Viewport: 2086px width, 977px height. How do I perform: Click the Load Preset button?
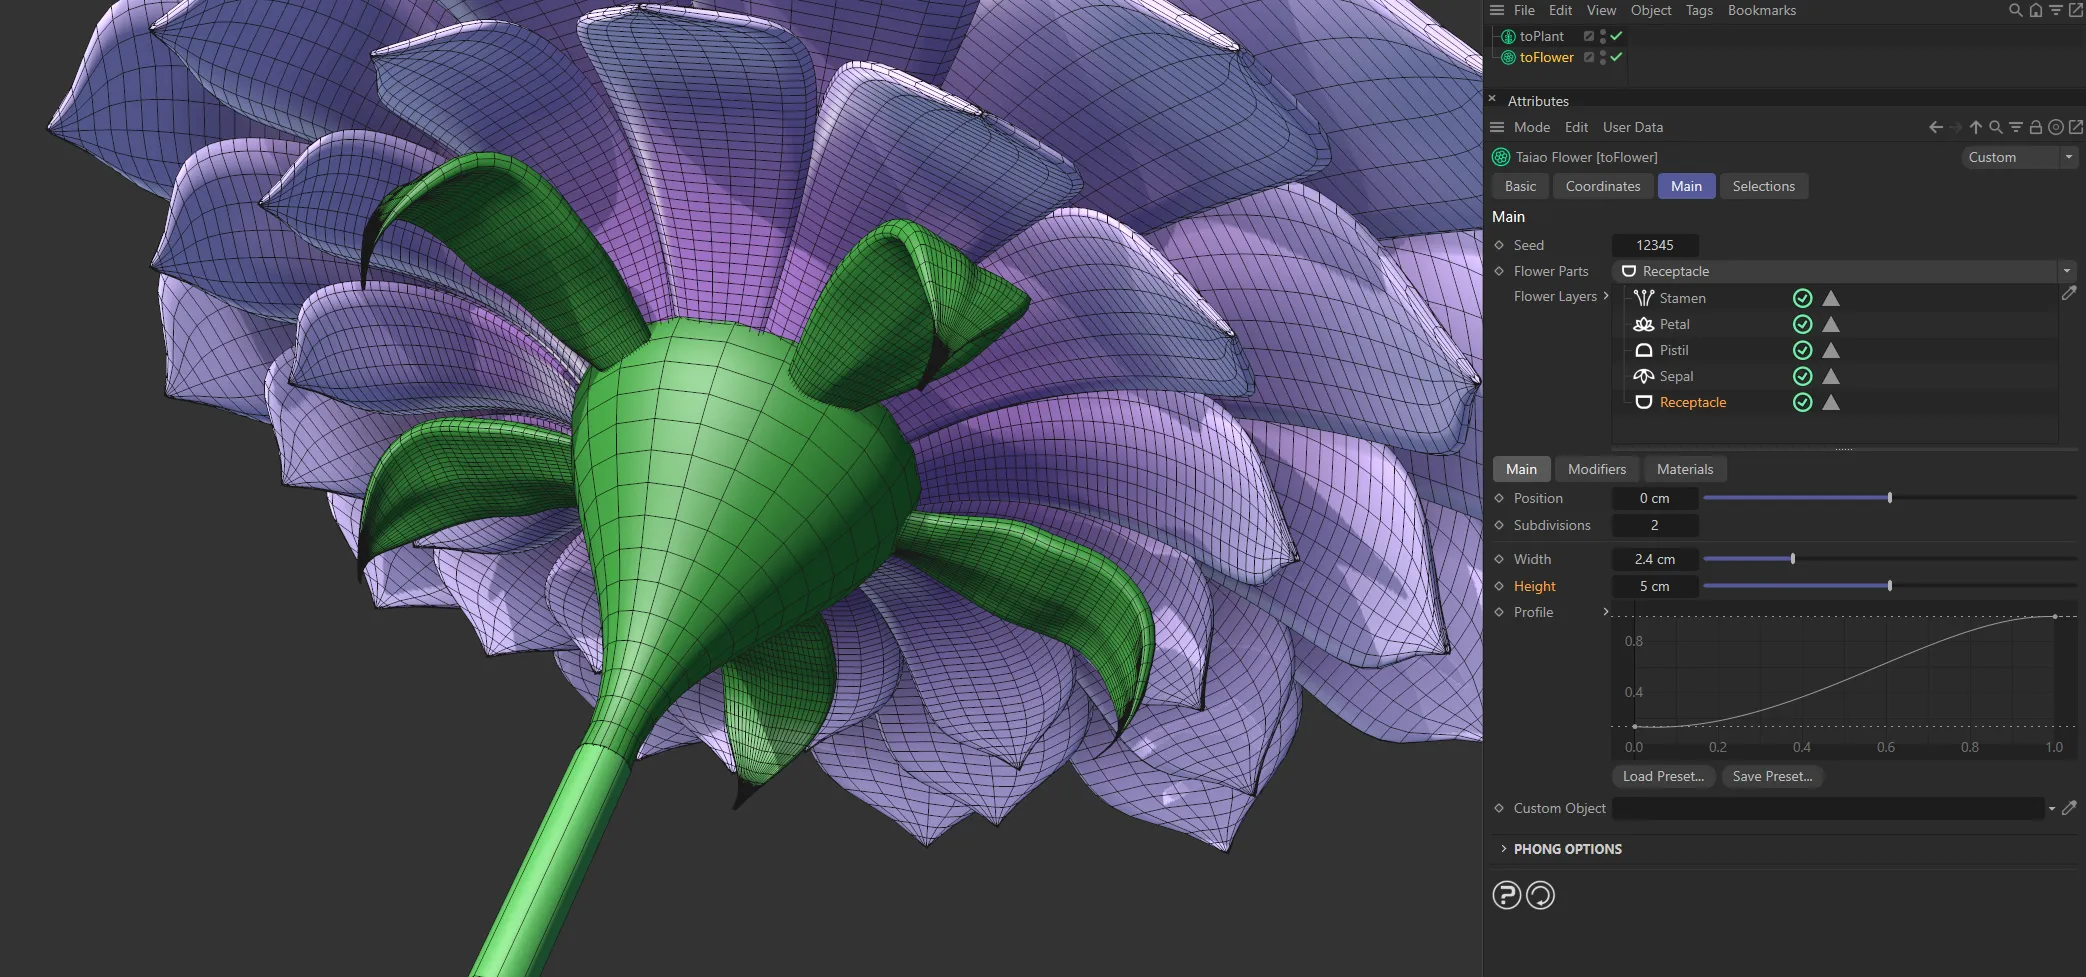point(1662,776)
